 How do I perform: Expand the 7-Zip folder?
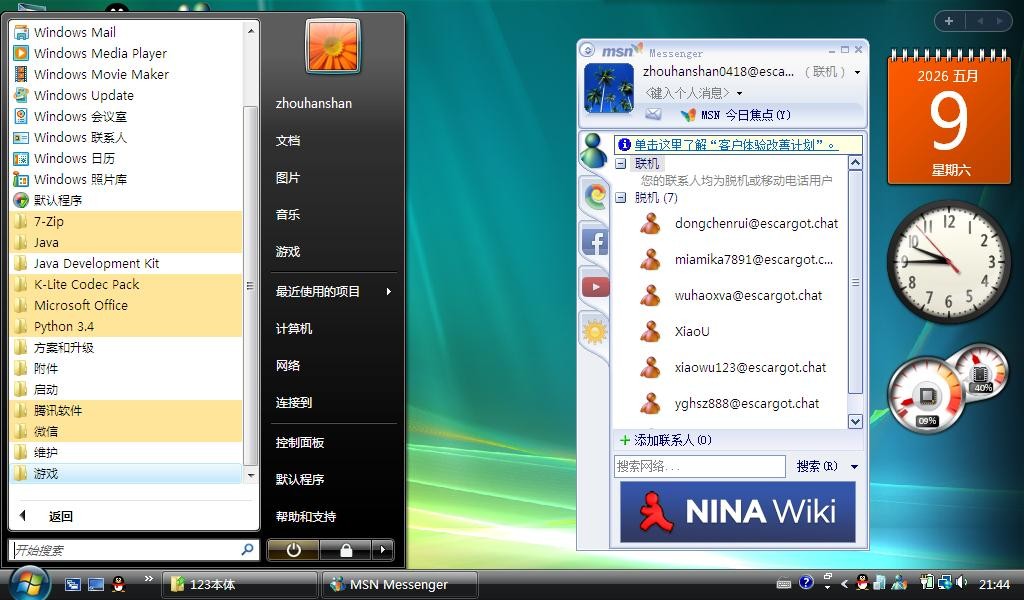click(127, 221)
